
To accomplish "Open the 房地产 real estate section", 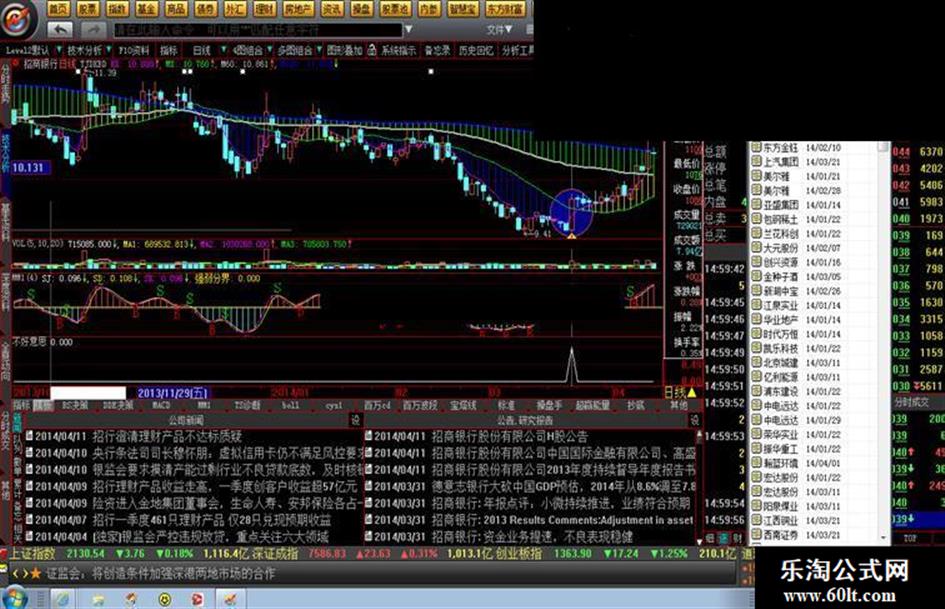I will click(298, 9).
